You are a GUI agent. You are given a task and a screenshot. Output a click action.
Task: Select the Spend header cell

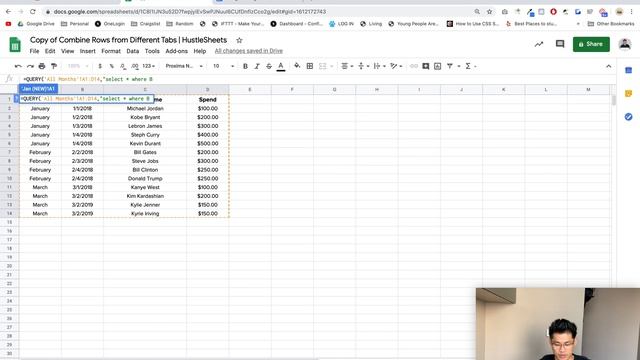pyautogui.click(x=207, y=100)
